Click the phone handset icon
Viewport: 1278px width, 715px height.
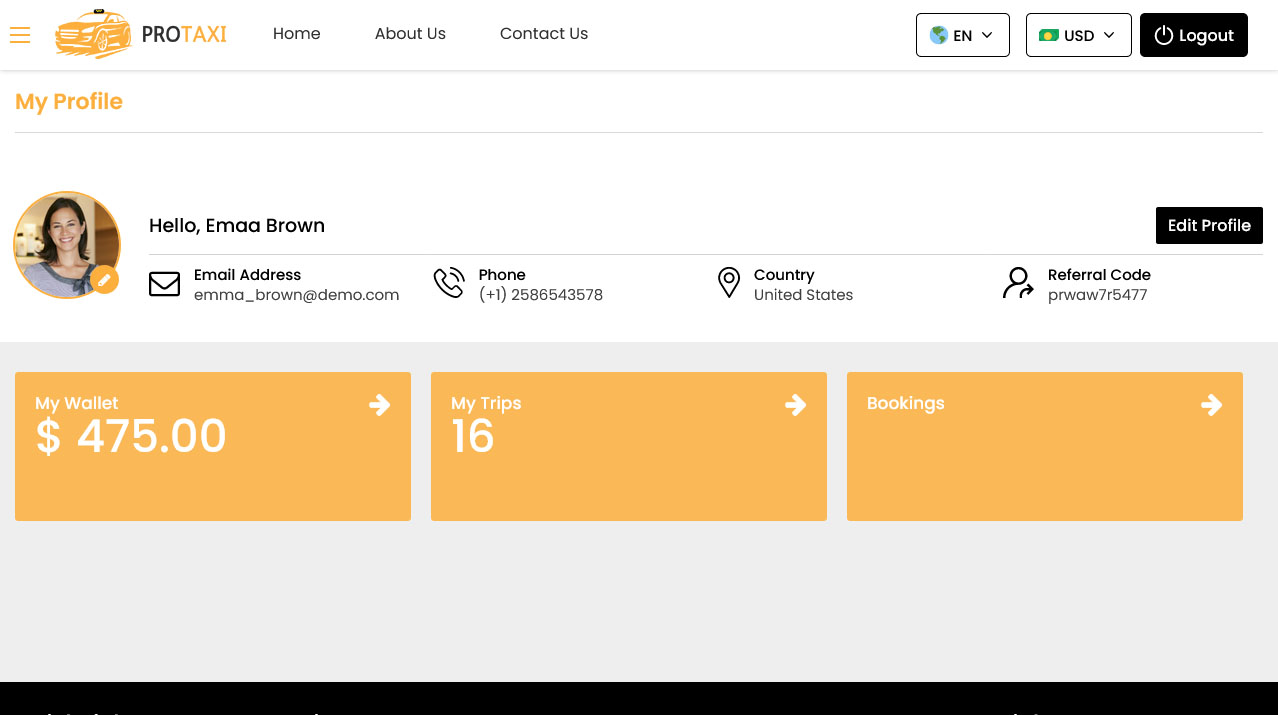coord(449,283)
